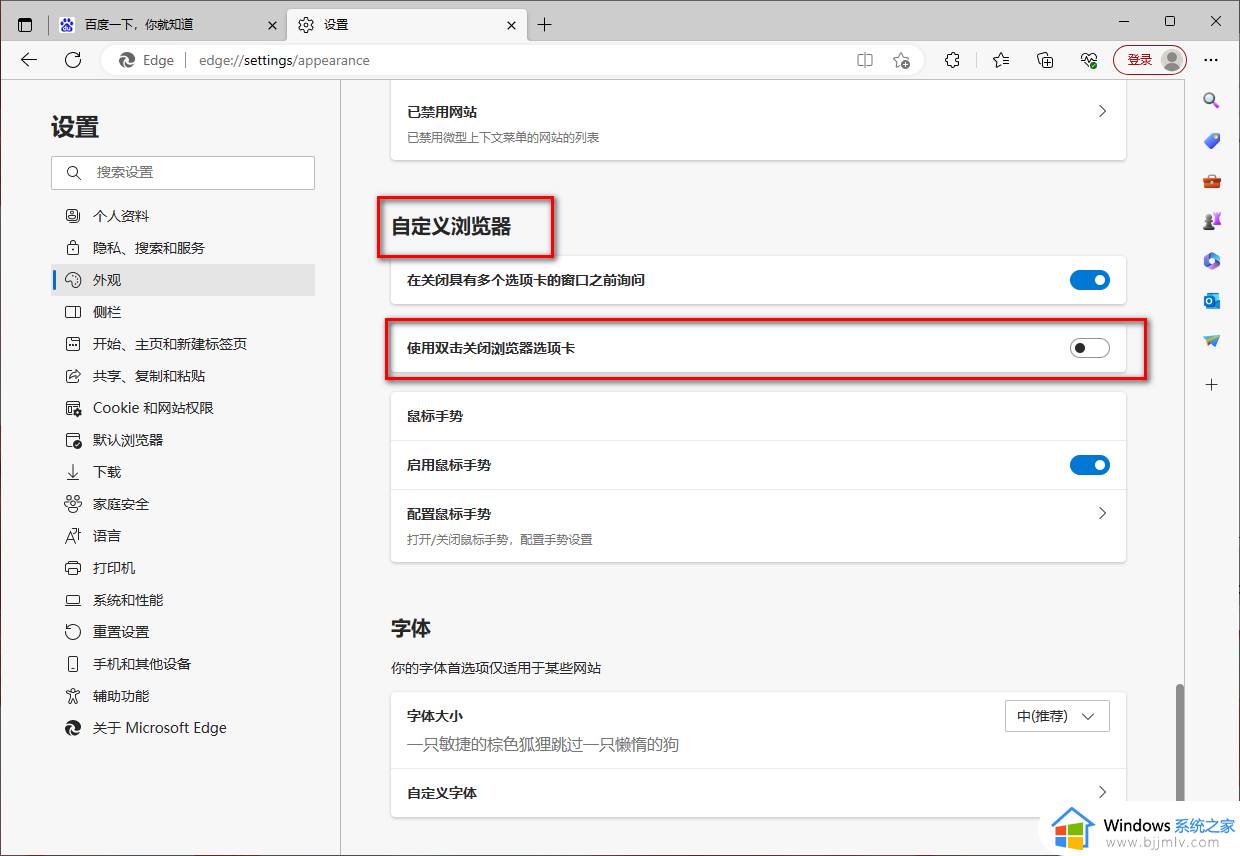Click the 搜索设置 search field

coord(183,173)
